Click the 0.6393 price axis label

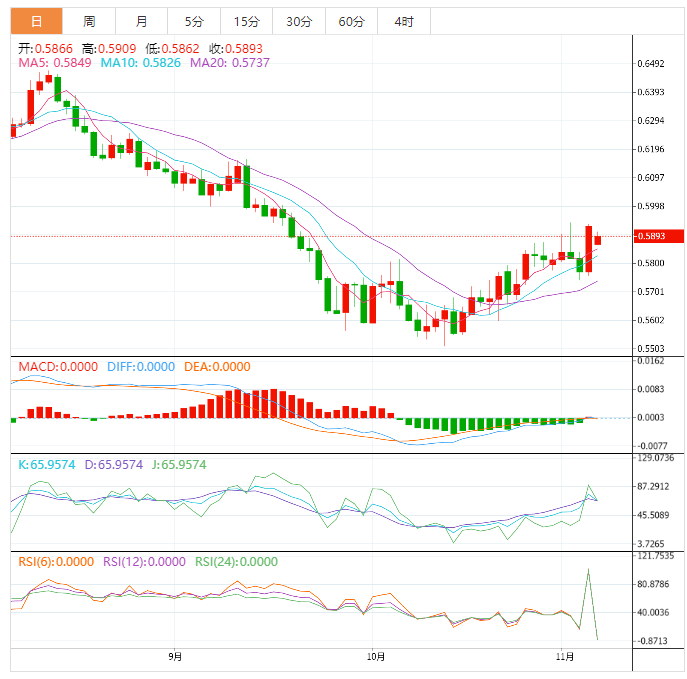pos(651,92)
